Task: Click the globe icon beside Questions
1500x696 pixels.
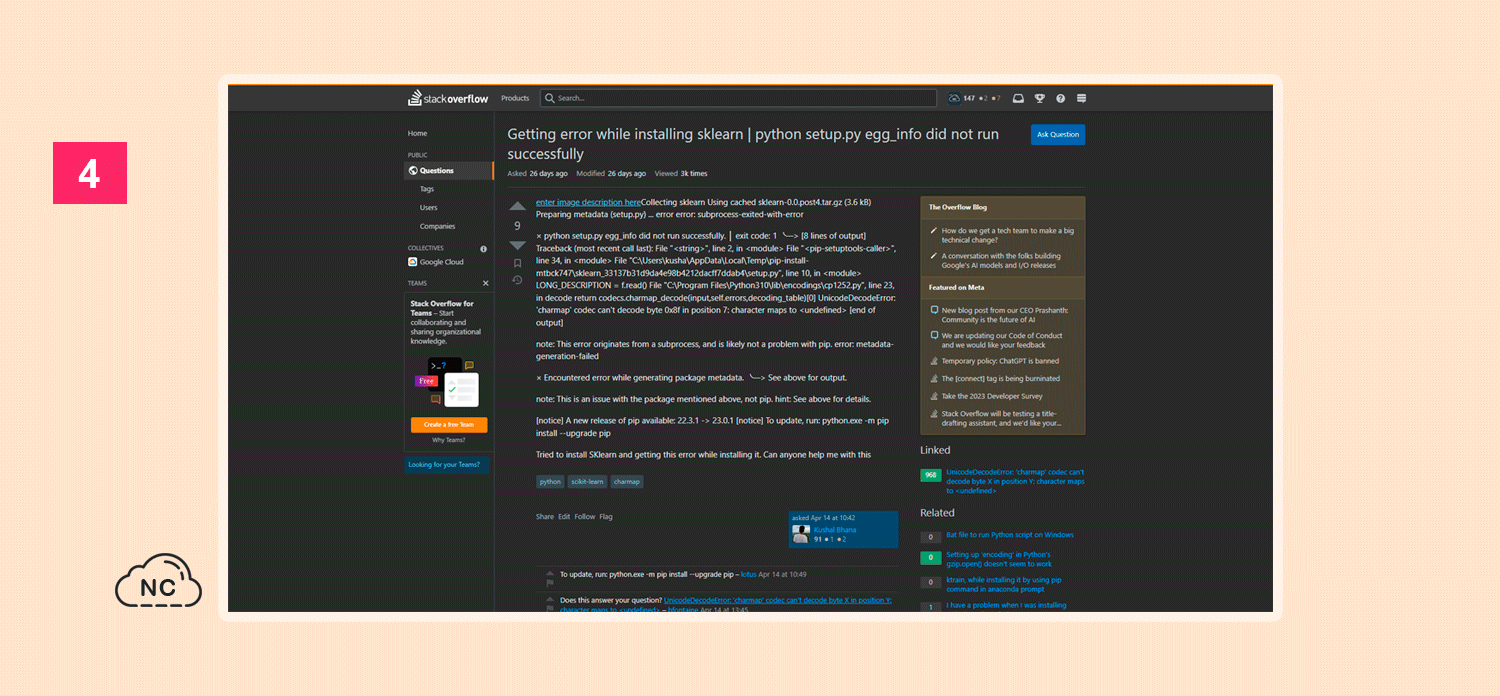Action: pos(413,170)
